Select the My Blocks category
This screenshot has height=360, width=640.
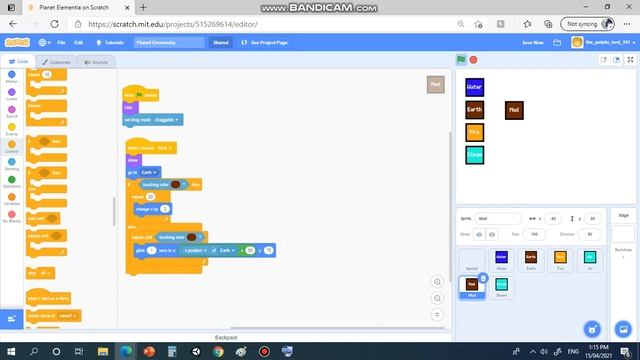(x=11, y=216)
